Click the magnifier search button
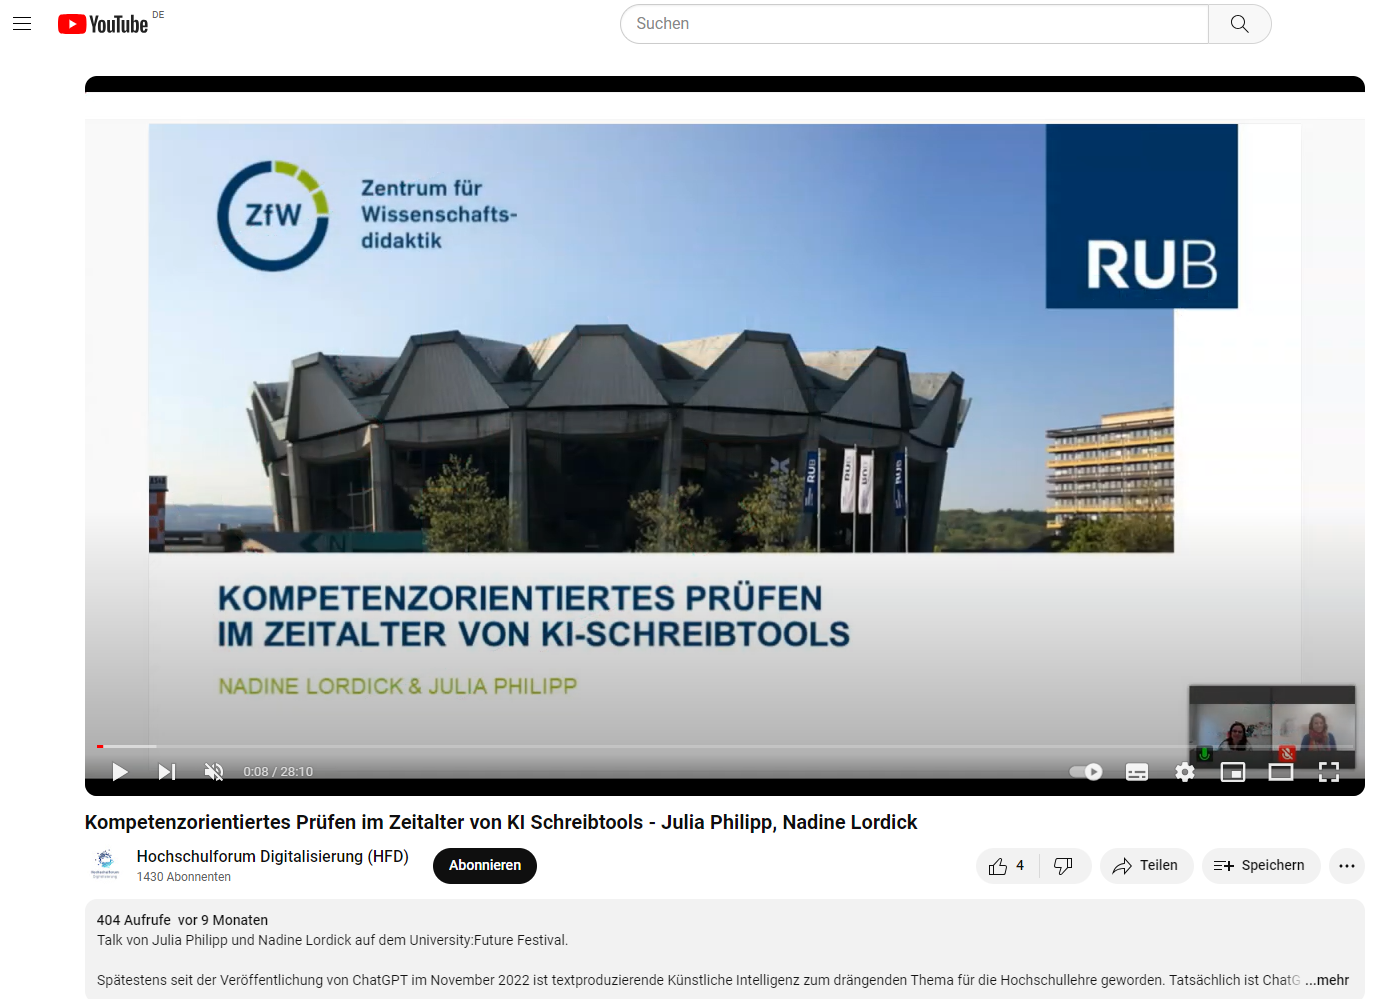 coord(1240,24)
